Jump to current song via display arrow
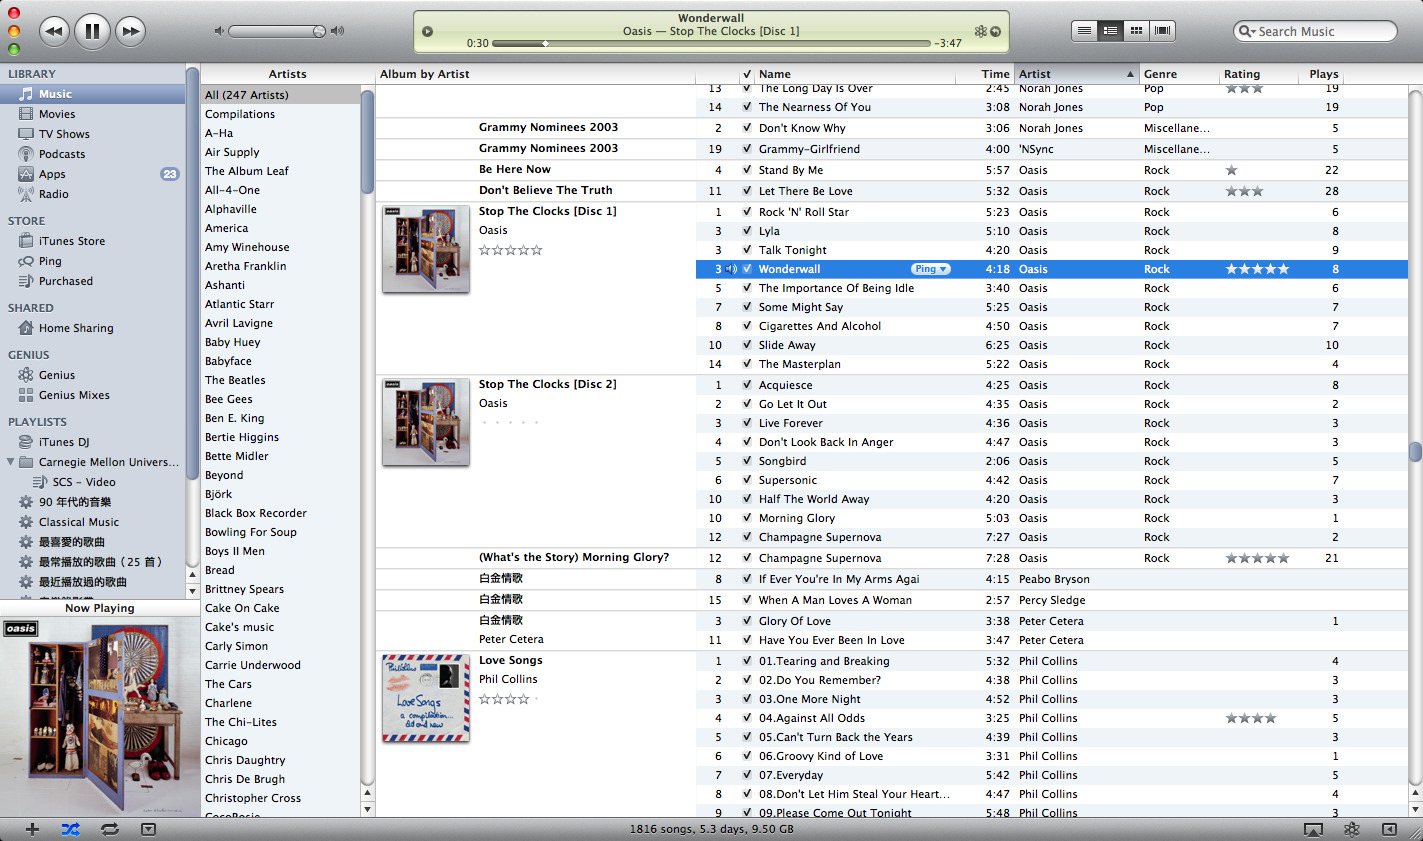This screenshot has height=841, width=1423. (995, 32)
